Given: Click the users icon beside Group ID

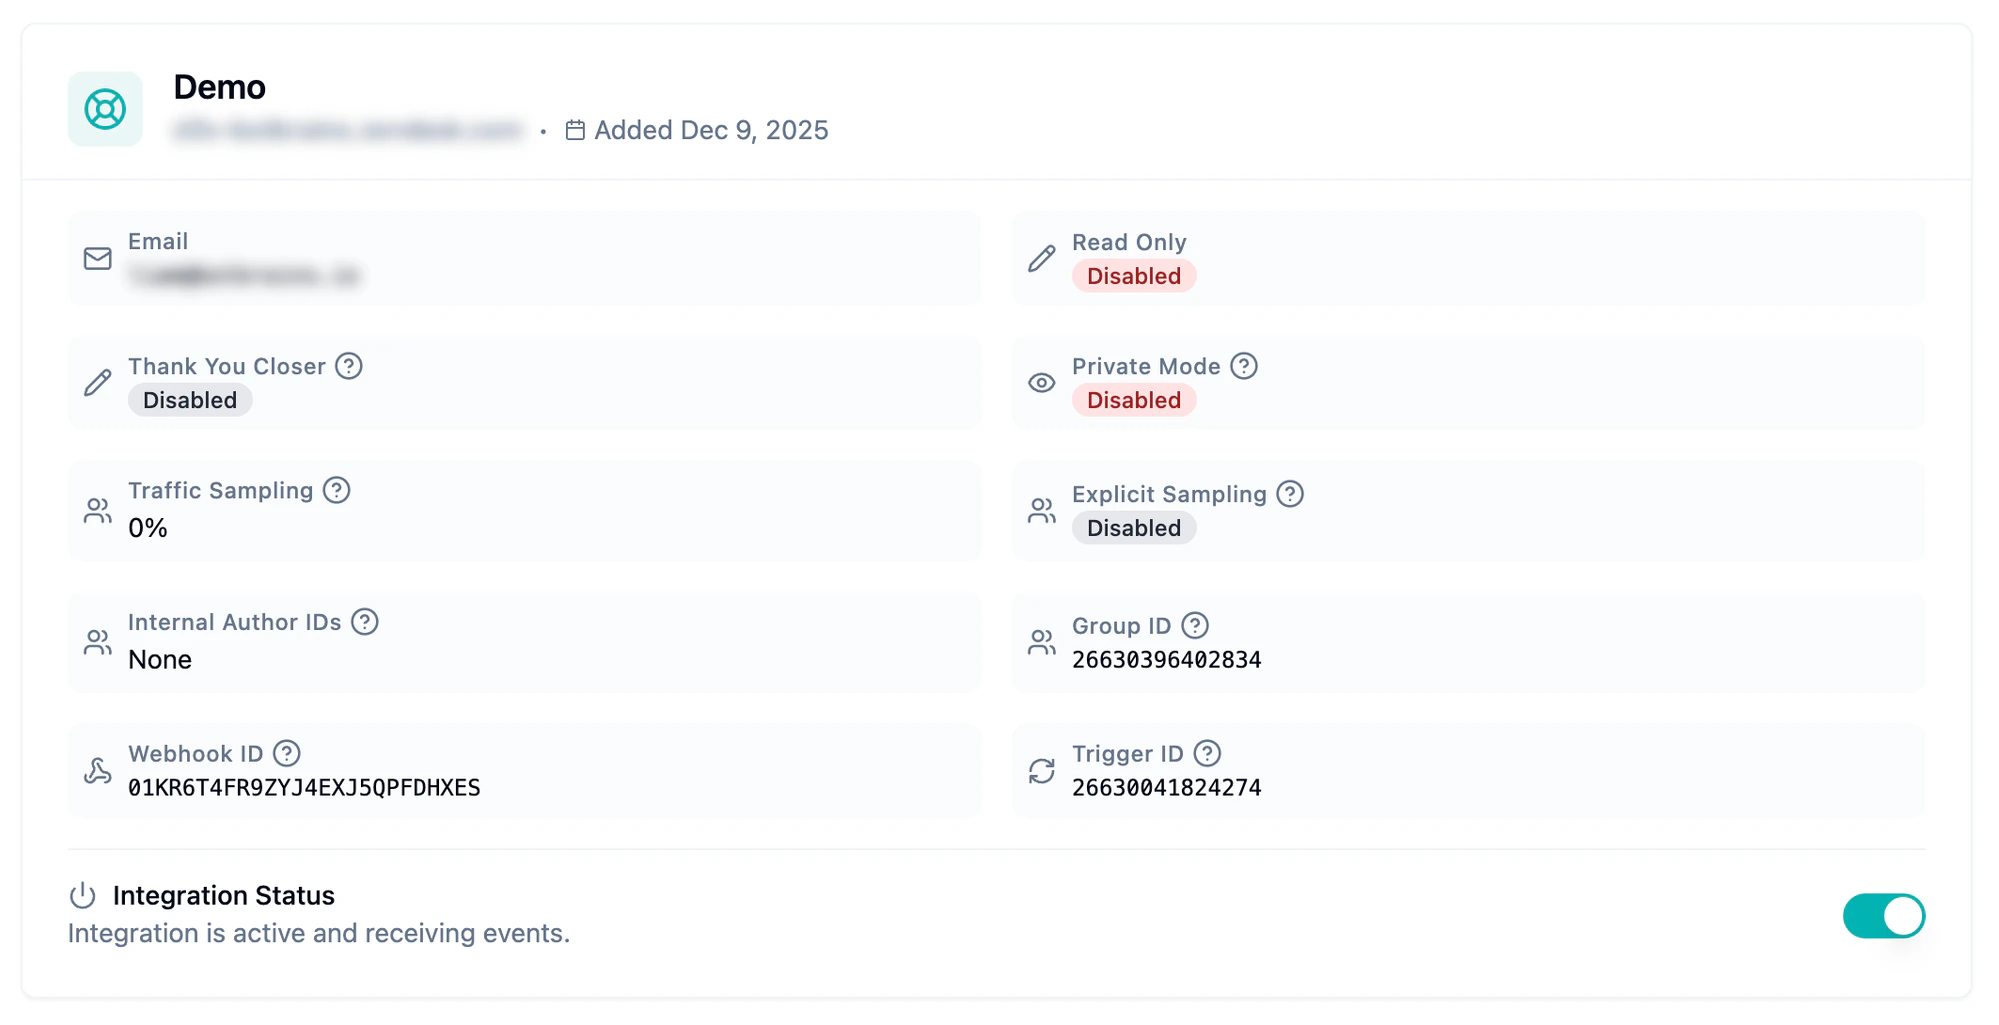Looking at the screenshot, I should coord(1042,642).
